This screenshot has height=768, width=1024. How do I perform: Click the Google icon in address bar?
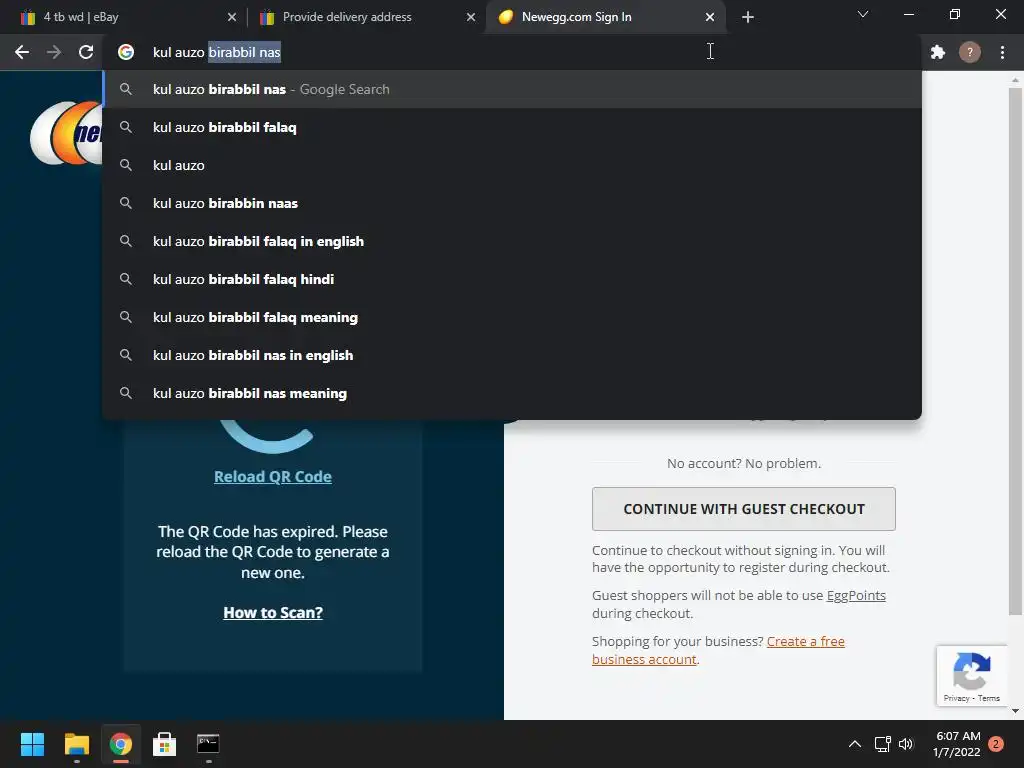126,52
